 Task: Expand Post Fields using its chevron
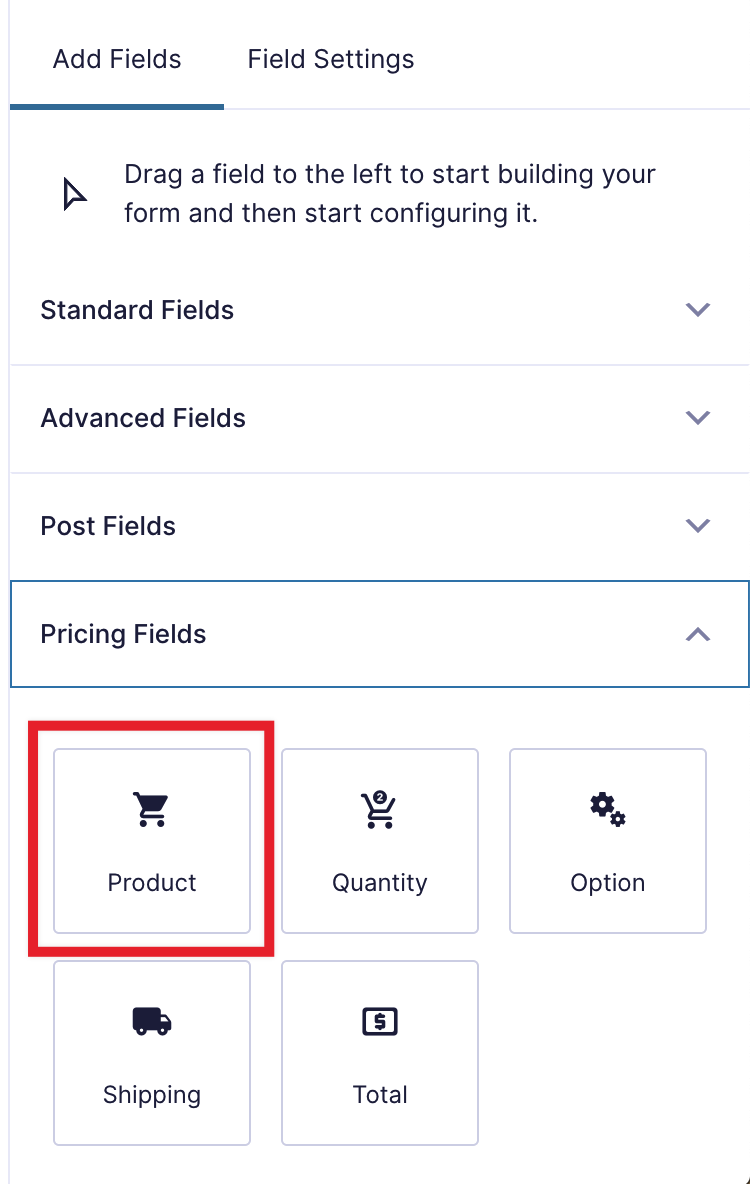pyautogui.click(x=698, y=525)
